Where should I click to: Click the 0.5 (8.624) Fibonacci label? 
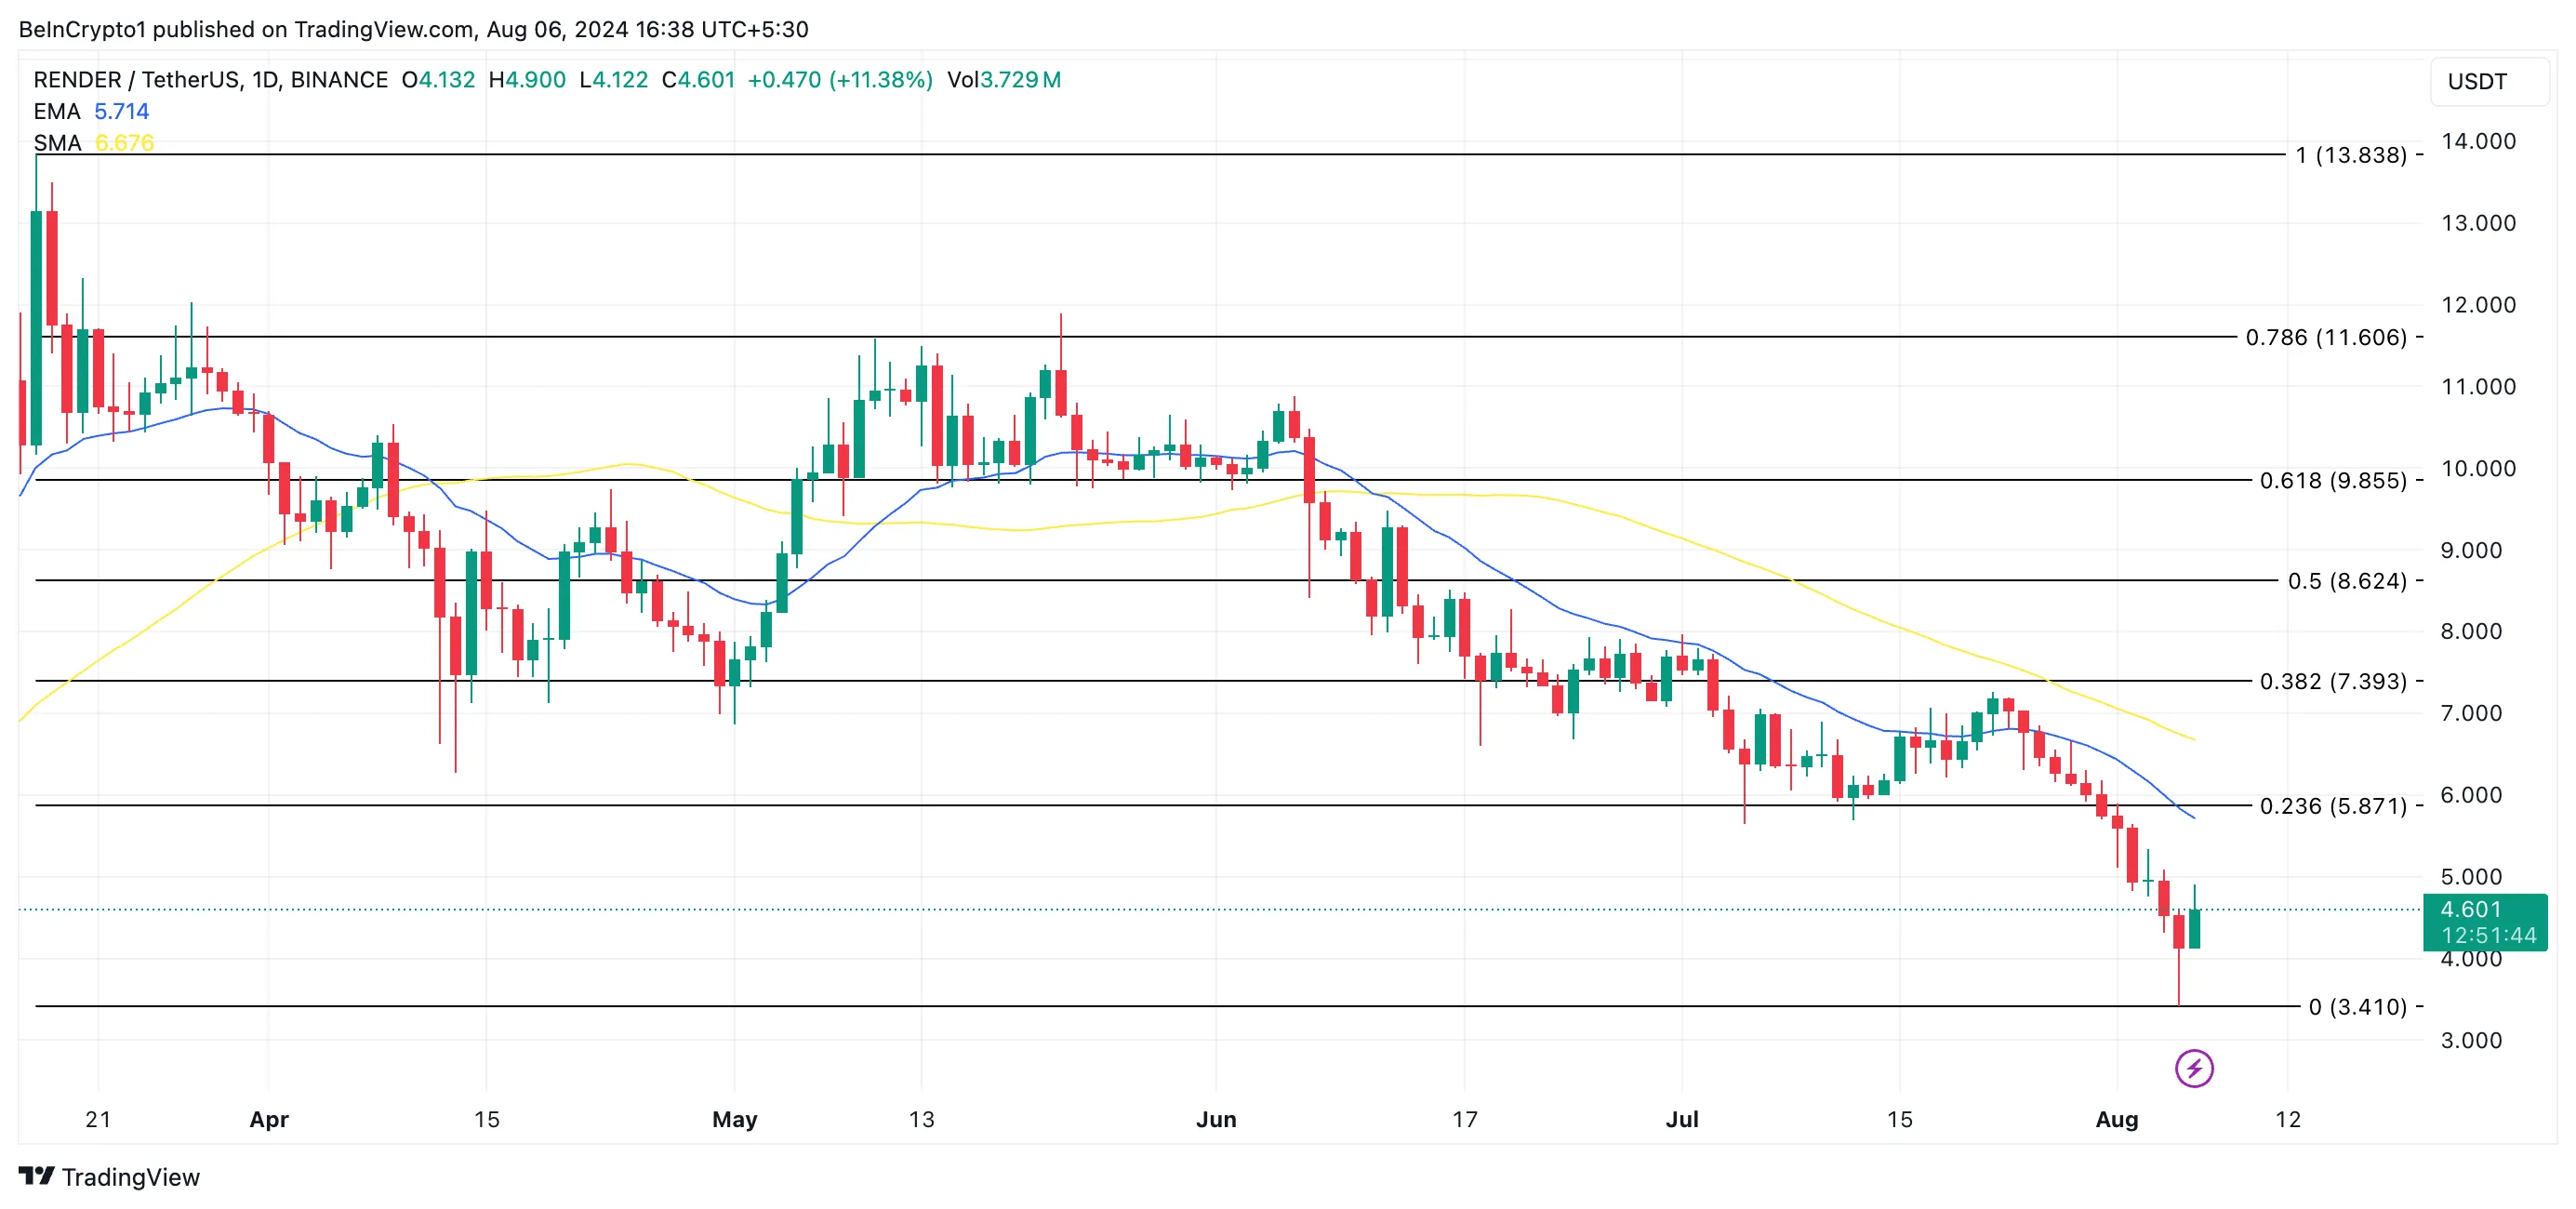pyautogui.click(x=2347, y=581)
